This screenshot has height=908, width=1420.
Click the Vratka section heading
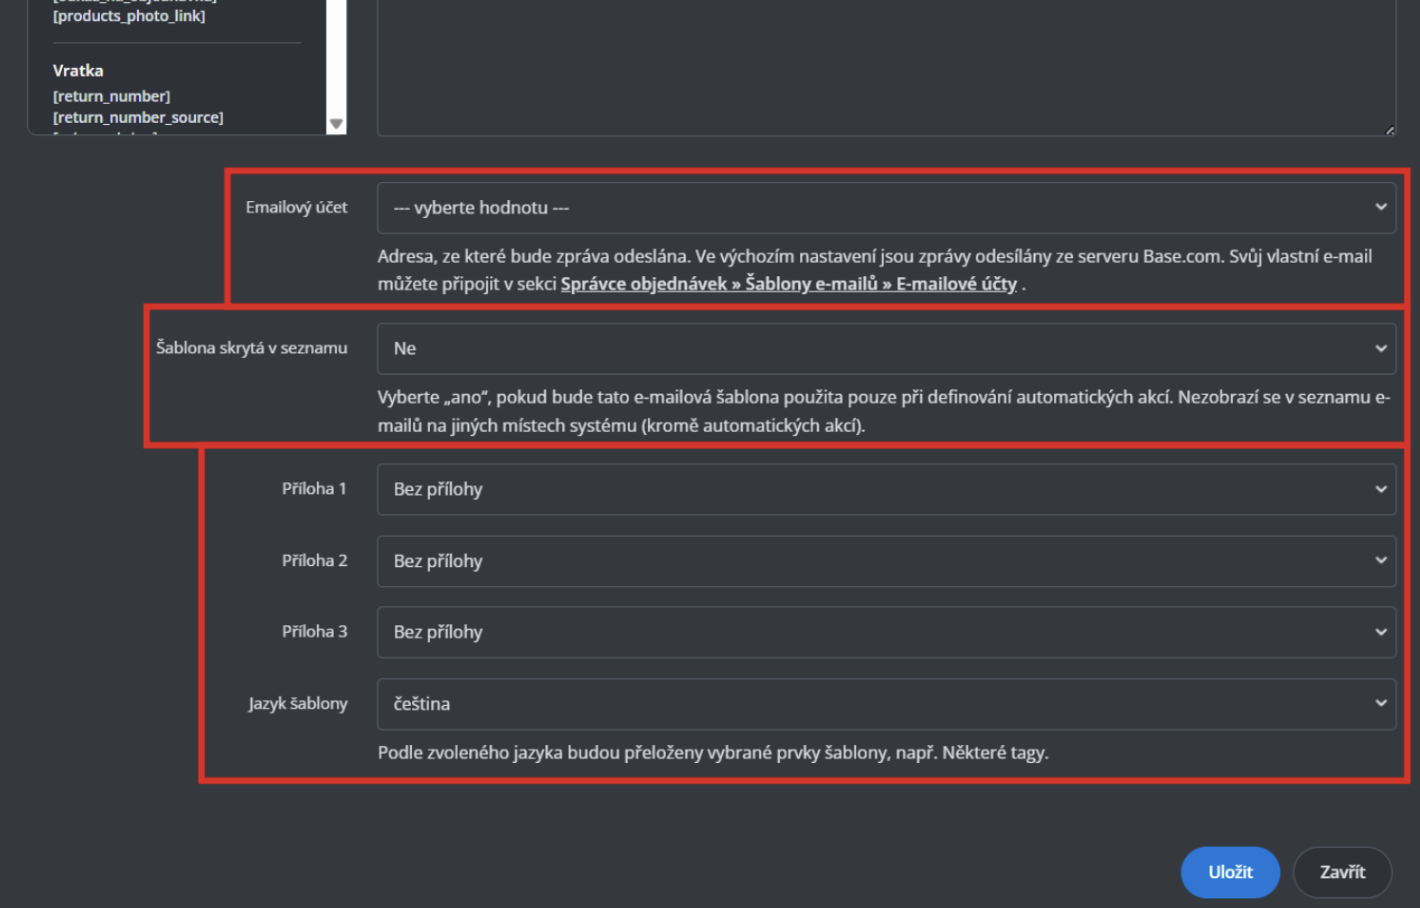click(x=78, y=71)
